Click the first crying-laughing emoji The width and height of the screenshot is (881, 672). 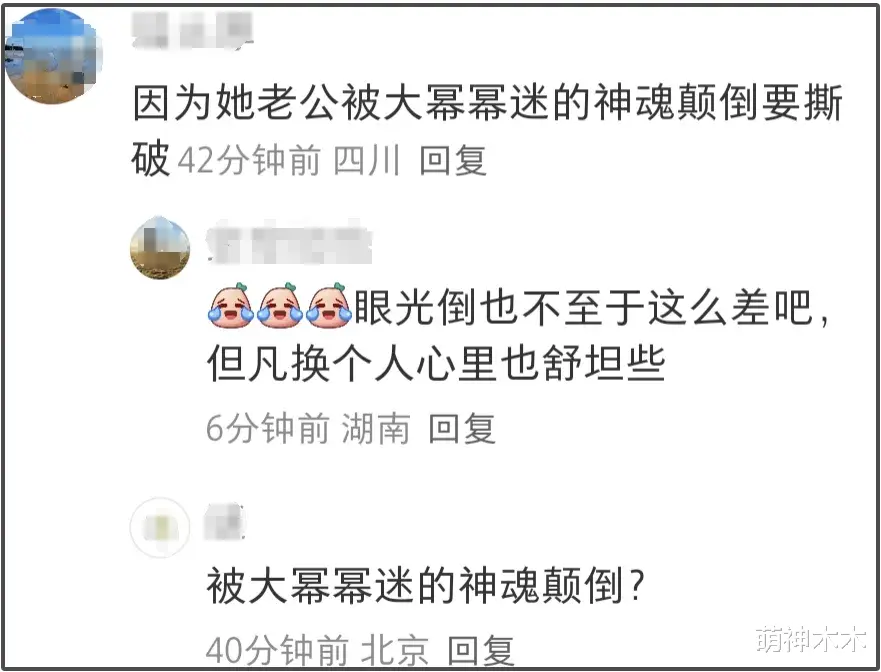(231, 306)
